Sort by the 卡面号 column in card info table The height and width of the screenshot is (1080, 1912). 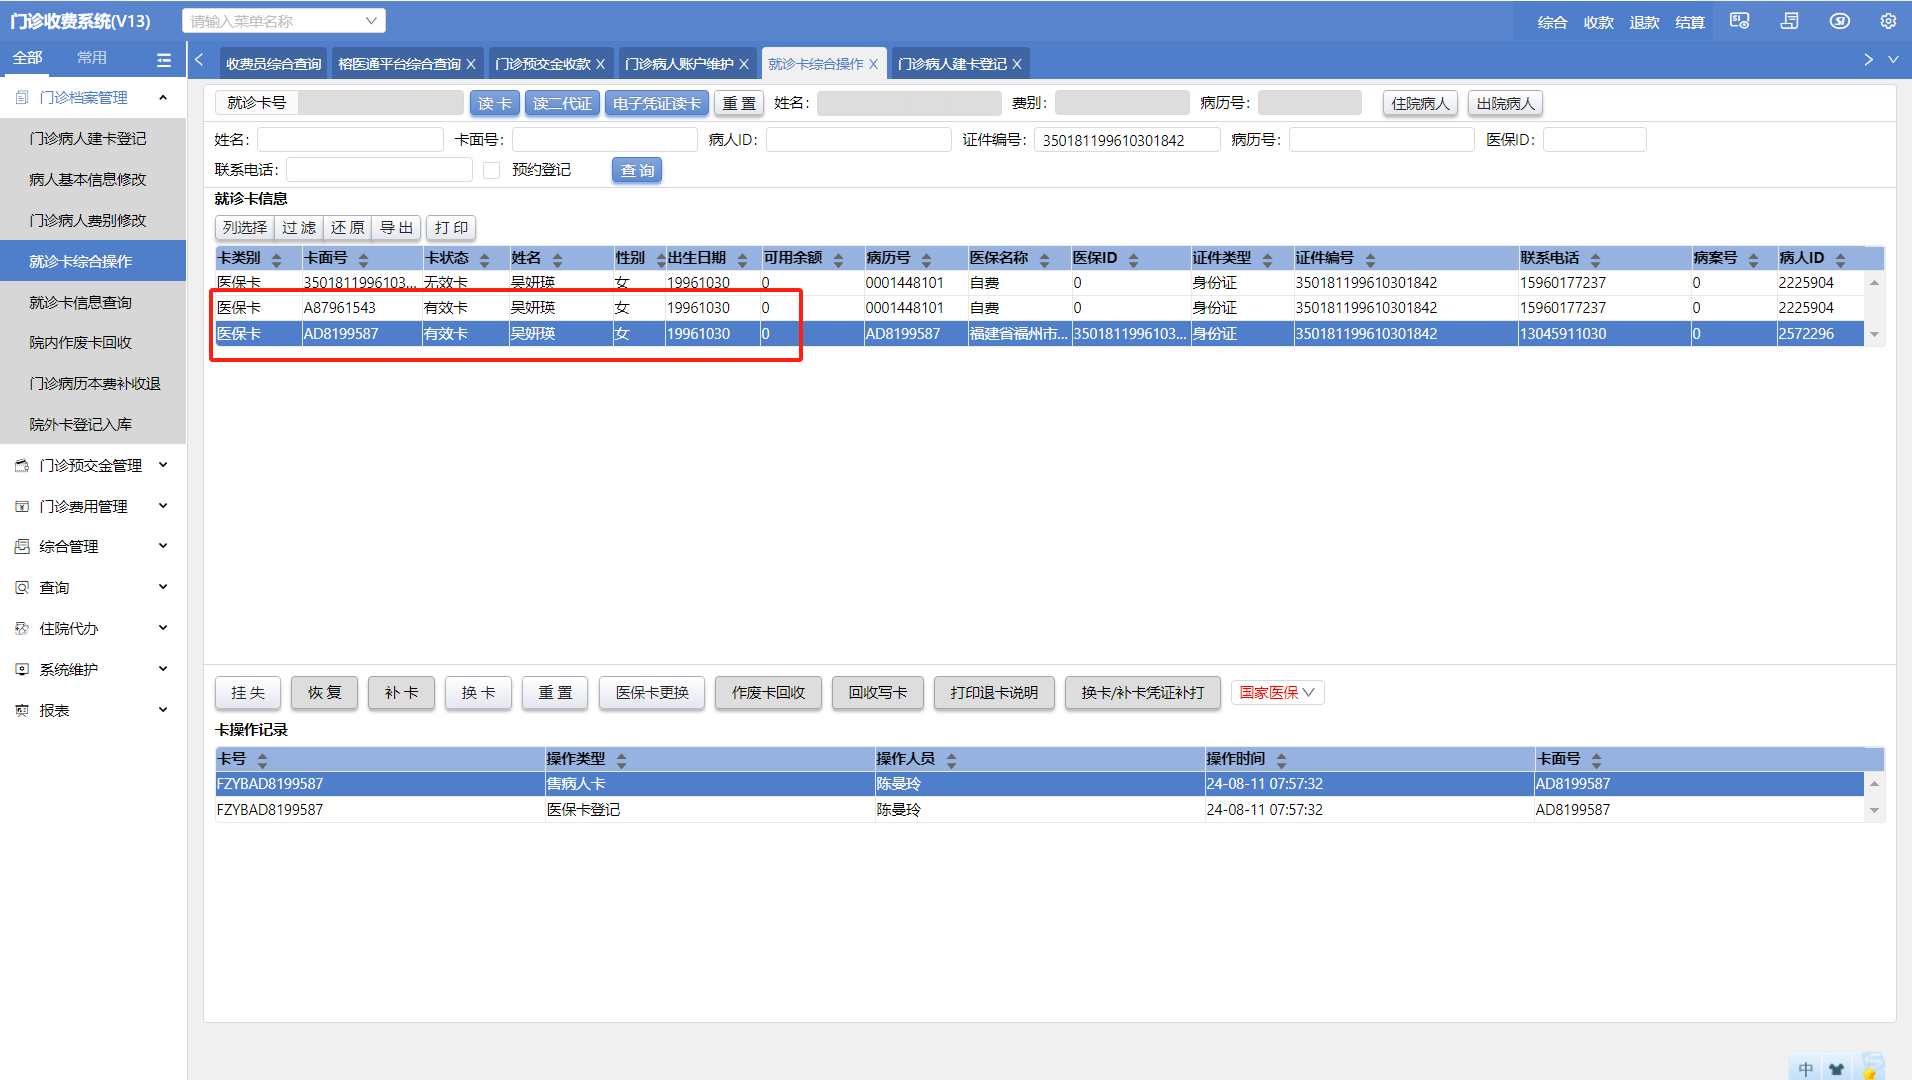click(x=363, y=259)
